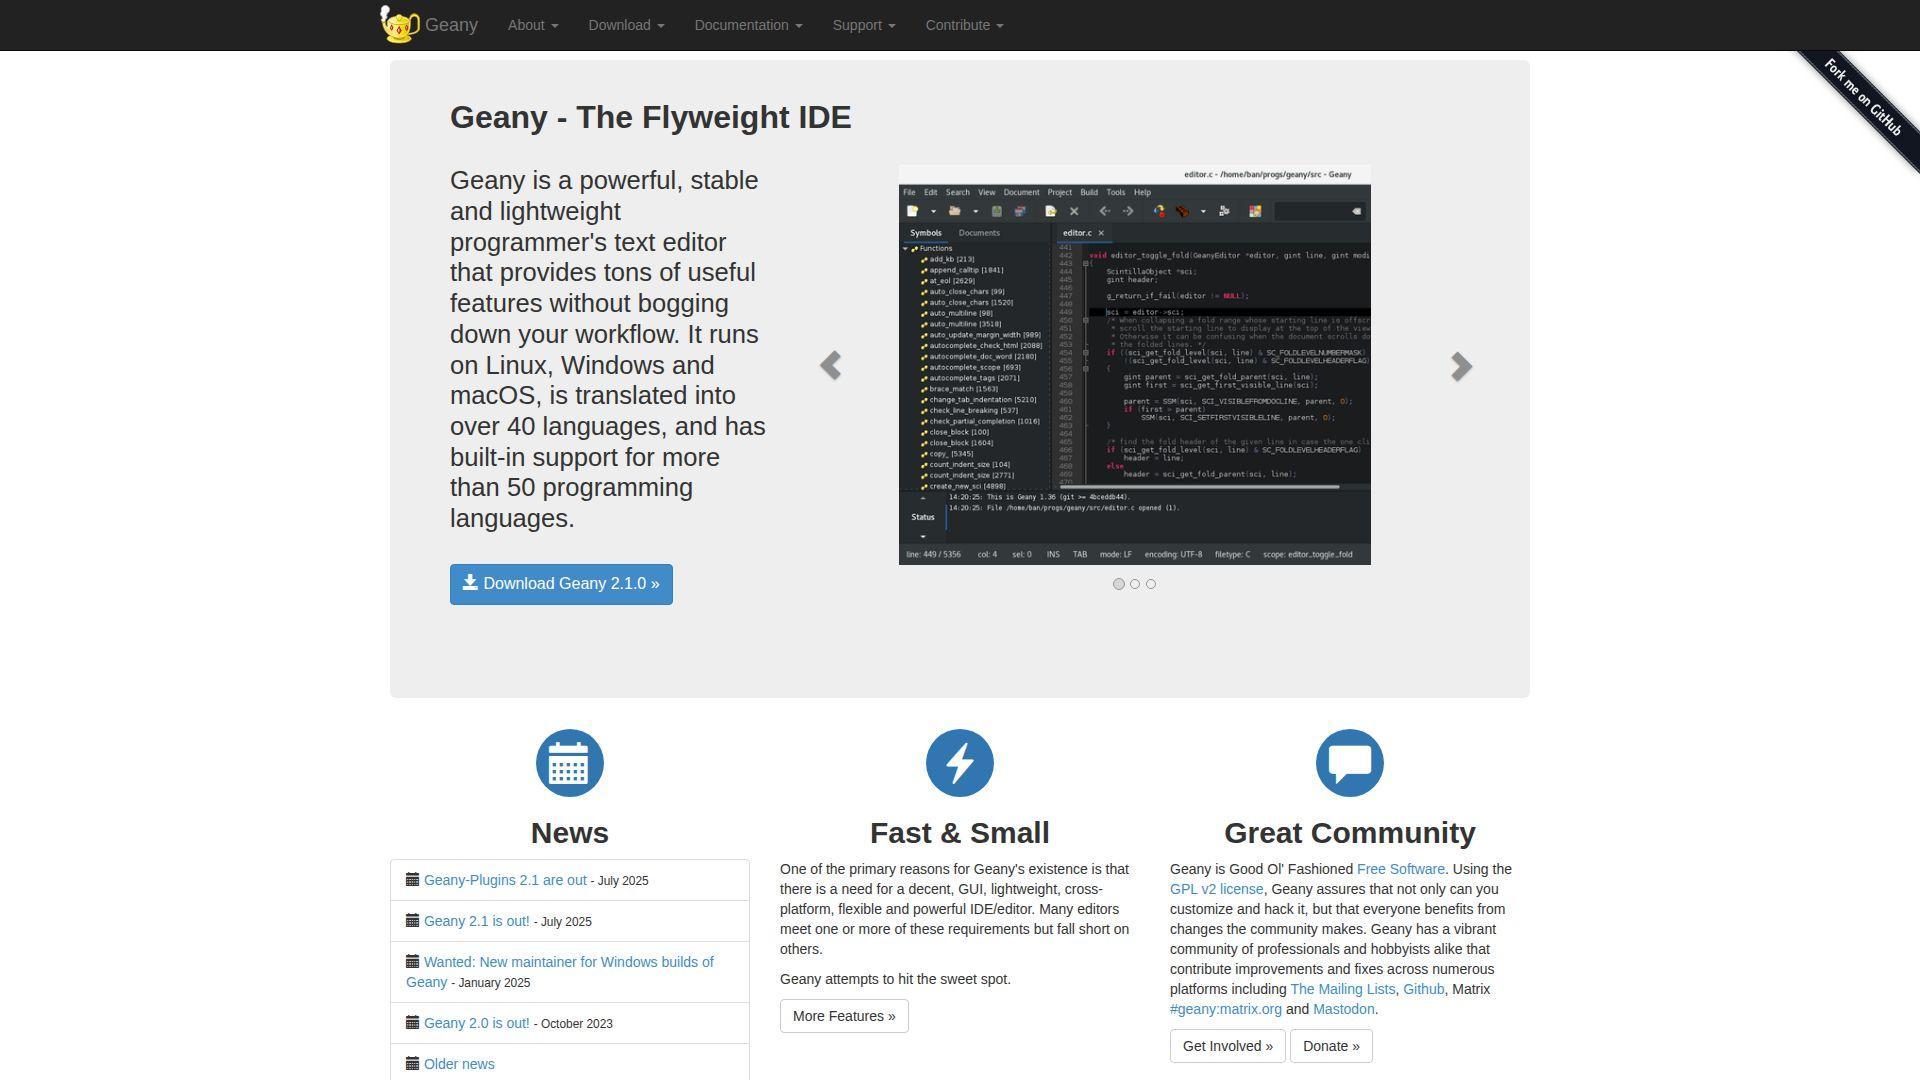Click the Fast & Small lightning icon
This screenshot has width=1920, height=1080.
click(x=960, y=763)
